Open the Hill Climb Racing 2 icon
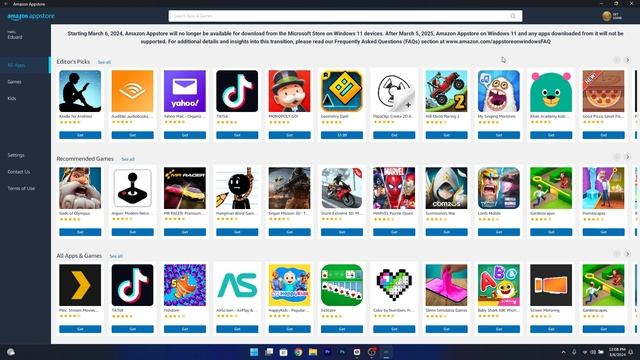 point(447,91)
